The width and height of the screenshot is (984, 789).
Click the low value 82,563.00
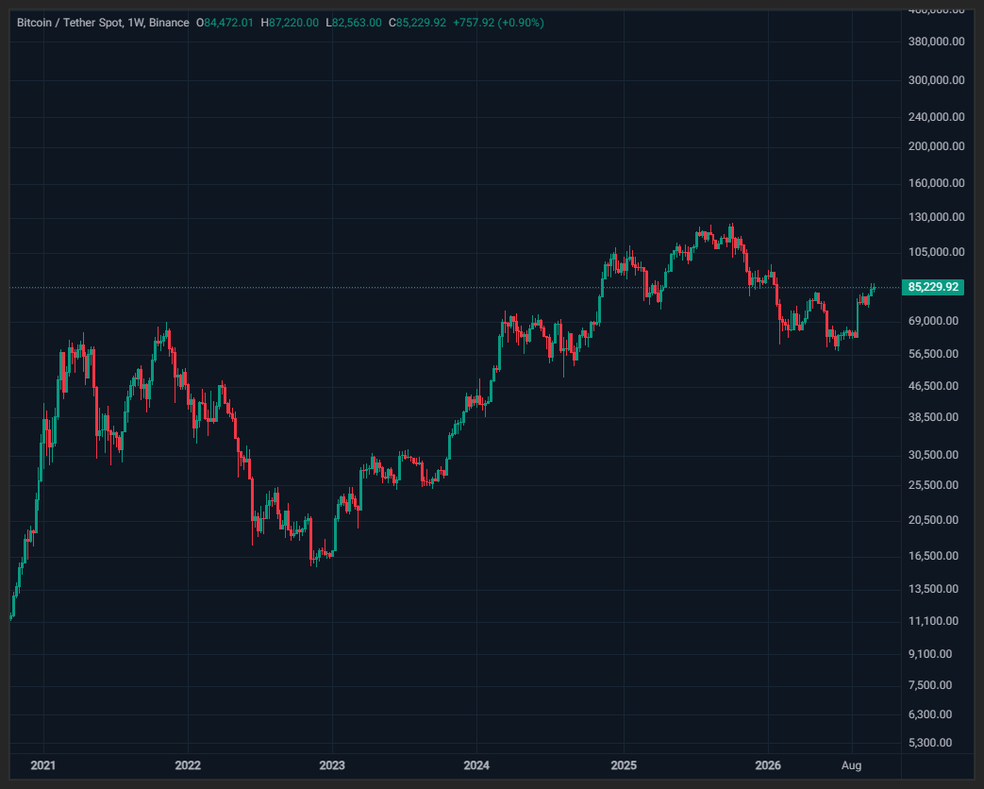(356, 23)
